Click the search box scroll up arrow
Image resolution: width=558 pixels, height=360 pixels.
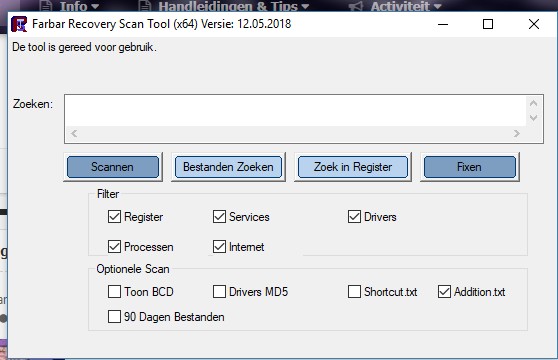tap(533, 104)
